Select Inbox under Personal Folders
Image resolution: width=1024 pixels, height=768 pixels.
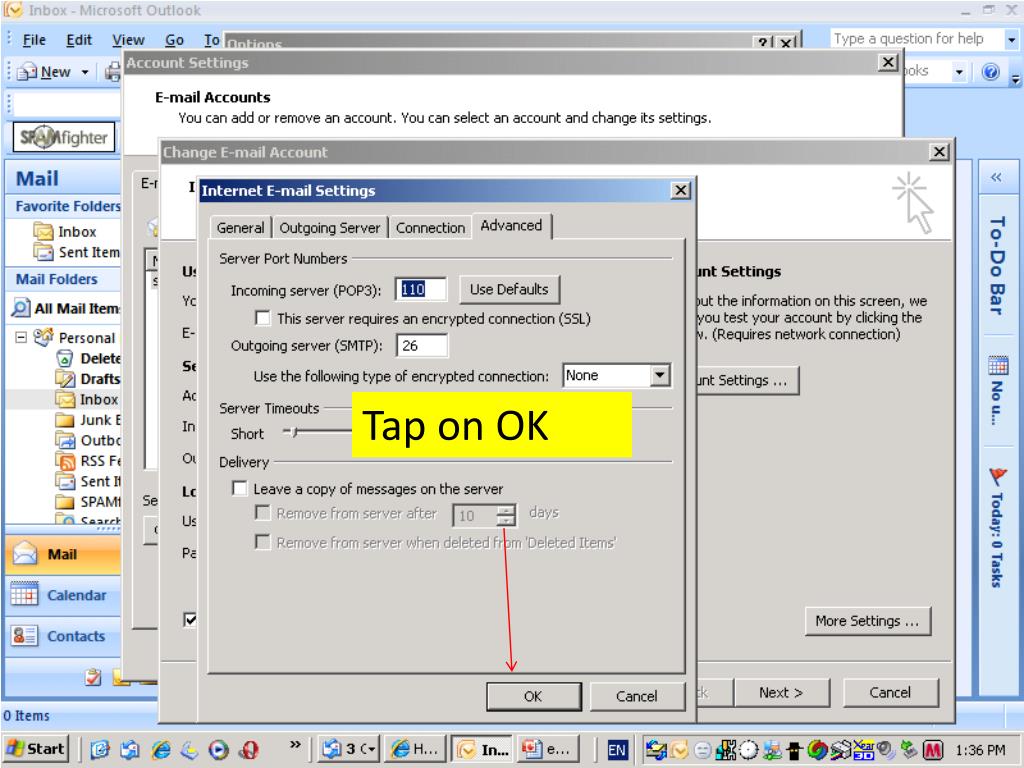pyautogui.click(x=87, y=399)
